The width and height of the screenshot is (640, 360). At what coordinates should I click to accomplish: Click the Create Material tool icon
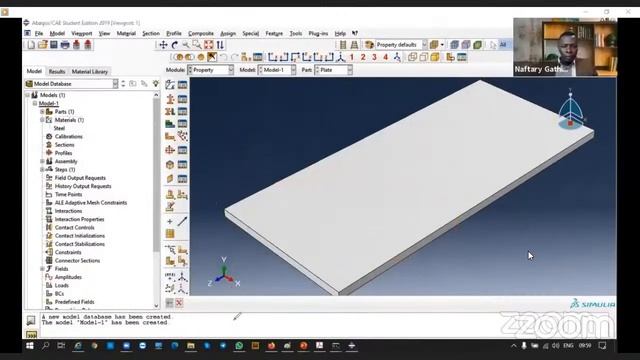[170, 85]
